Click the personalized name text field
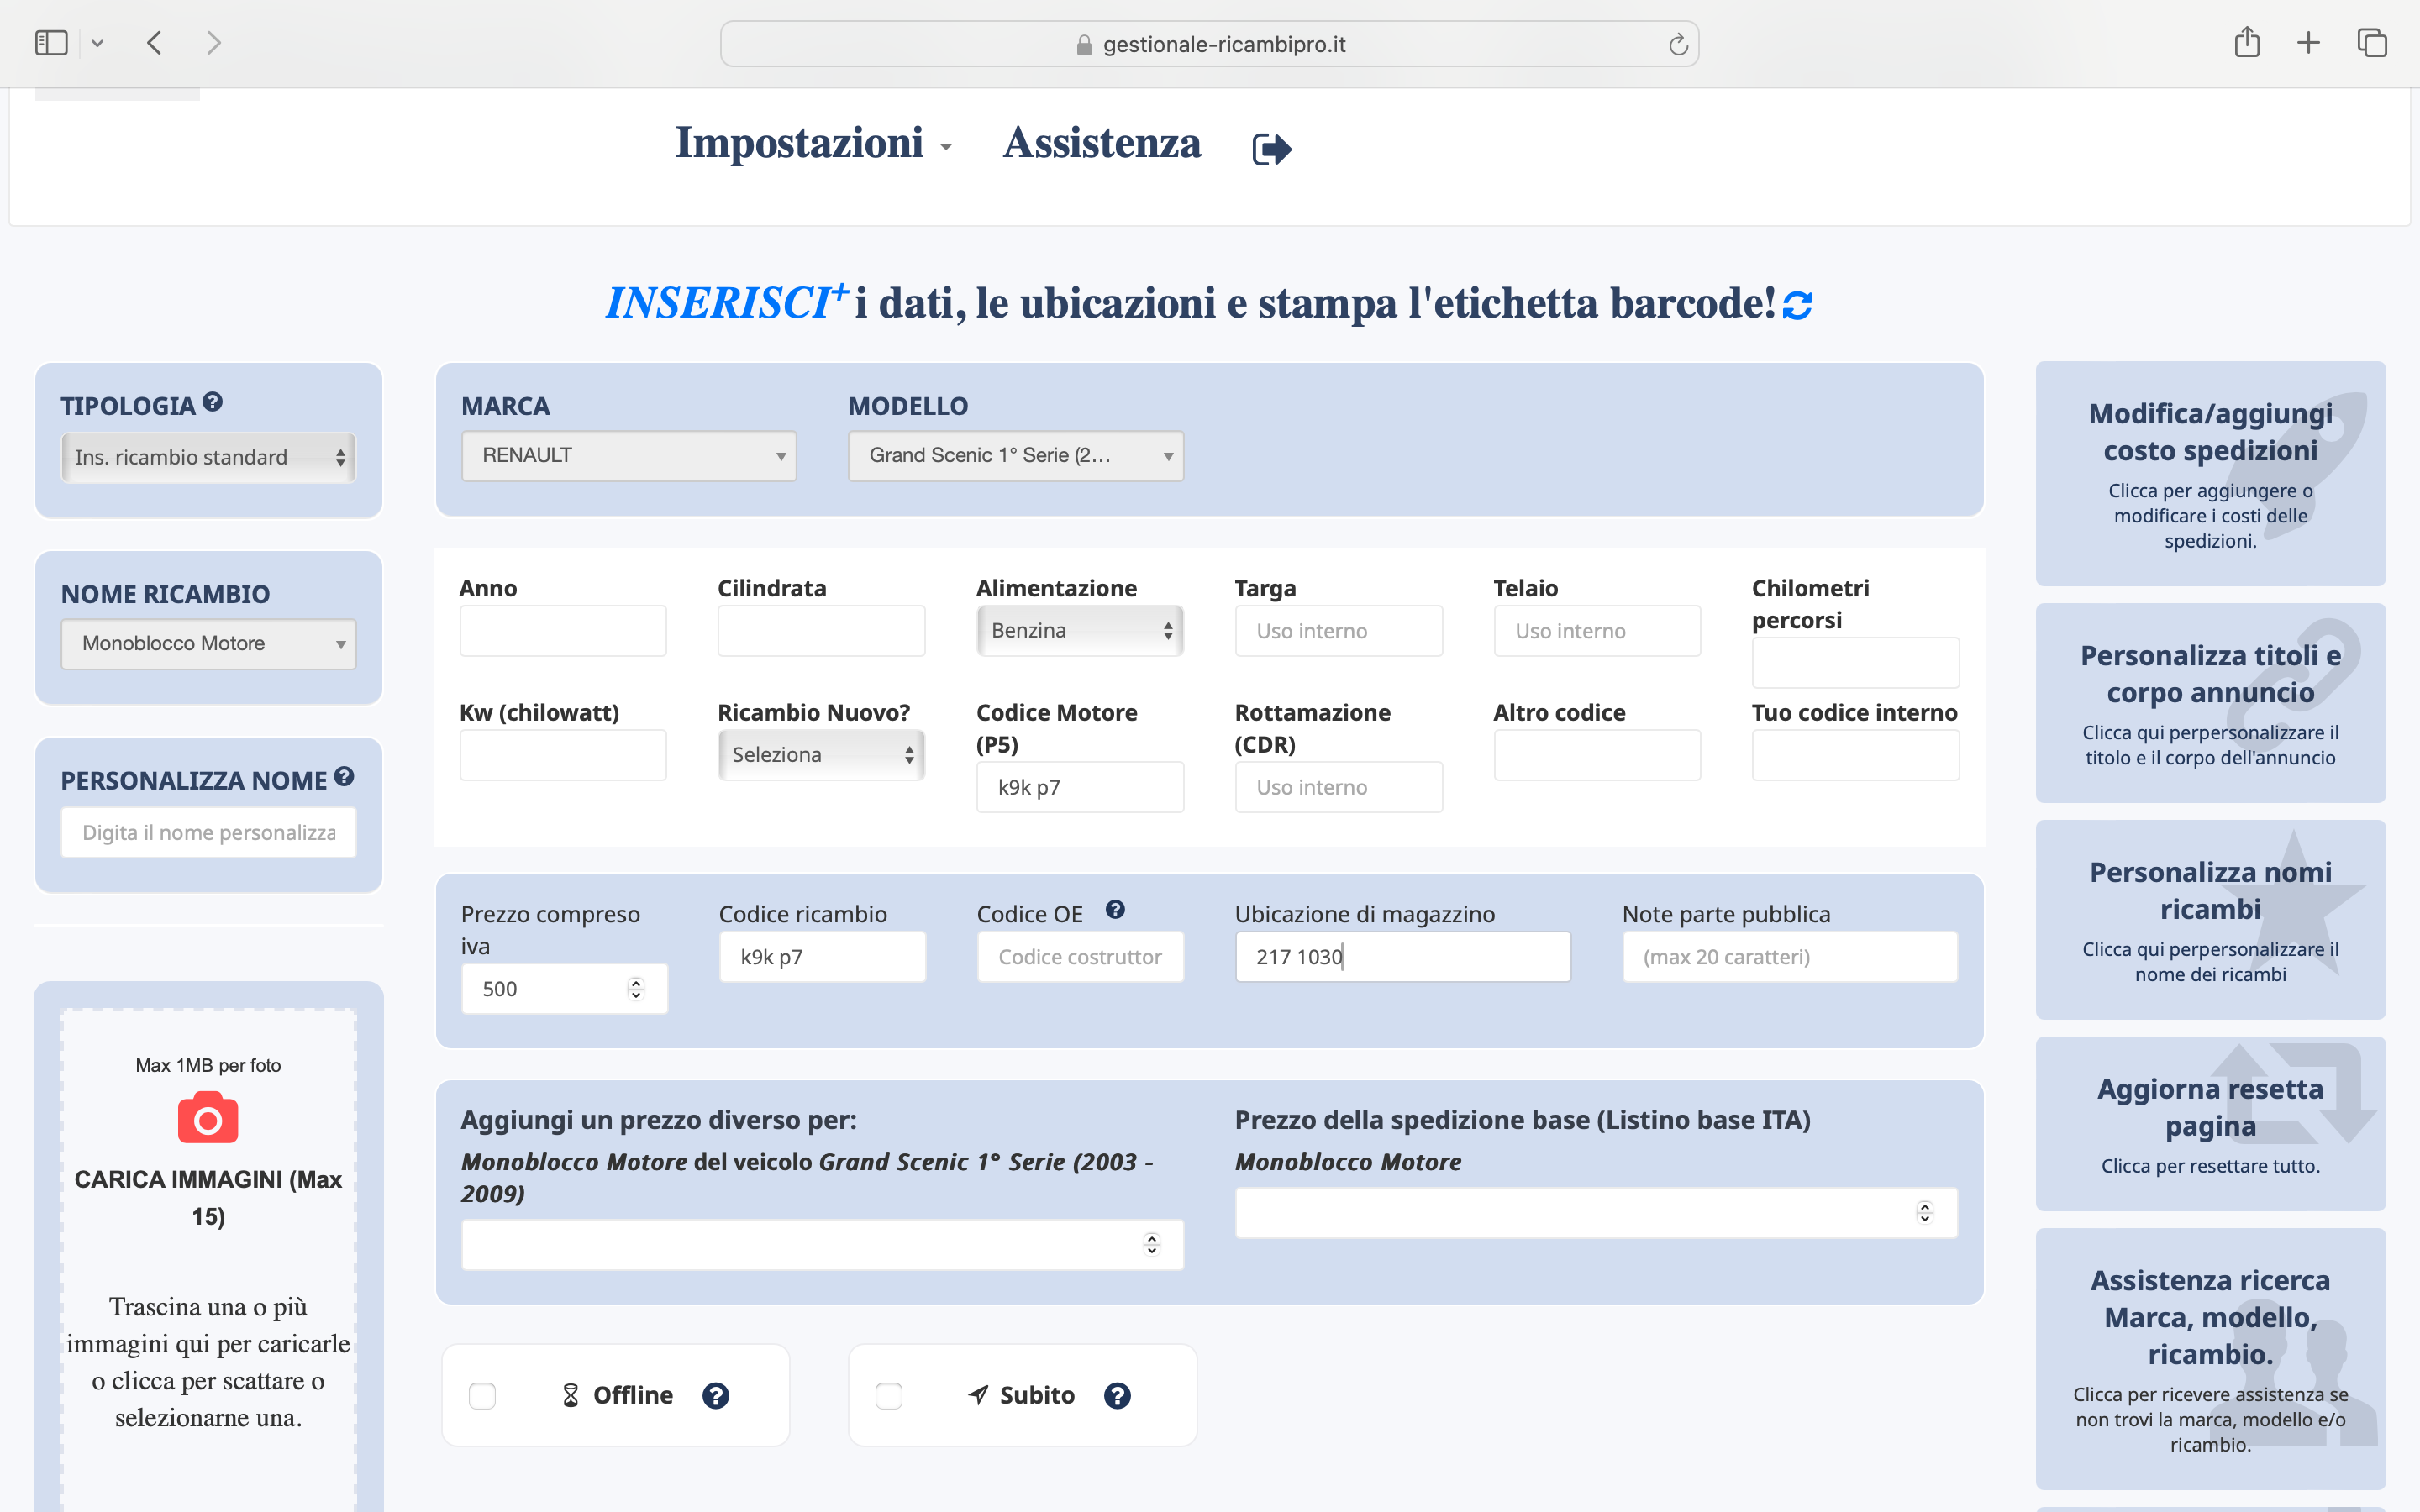This screenshot has width=2420, height=1512. click(x=208, y=833)
